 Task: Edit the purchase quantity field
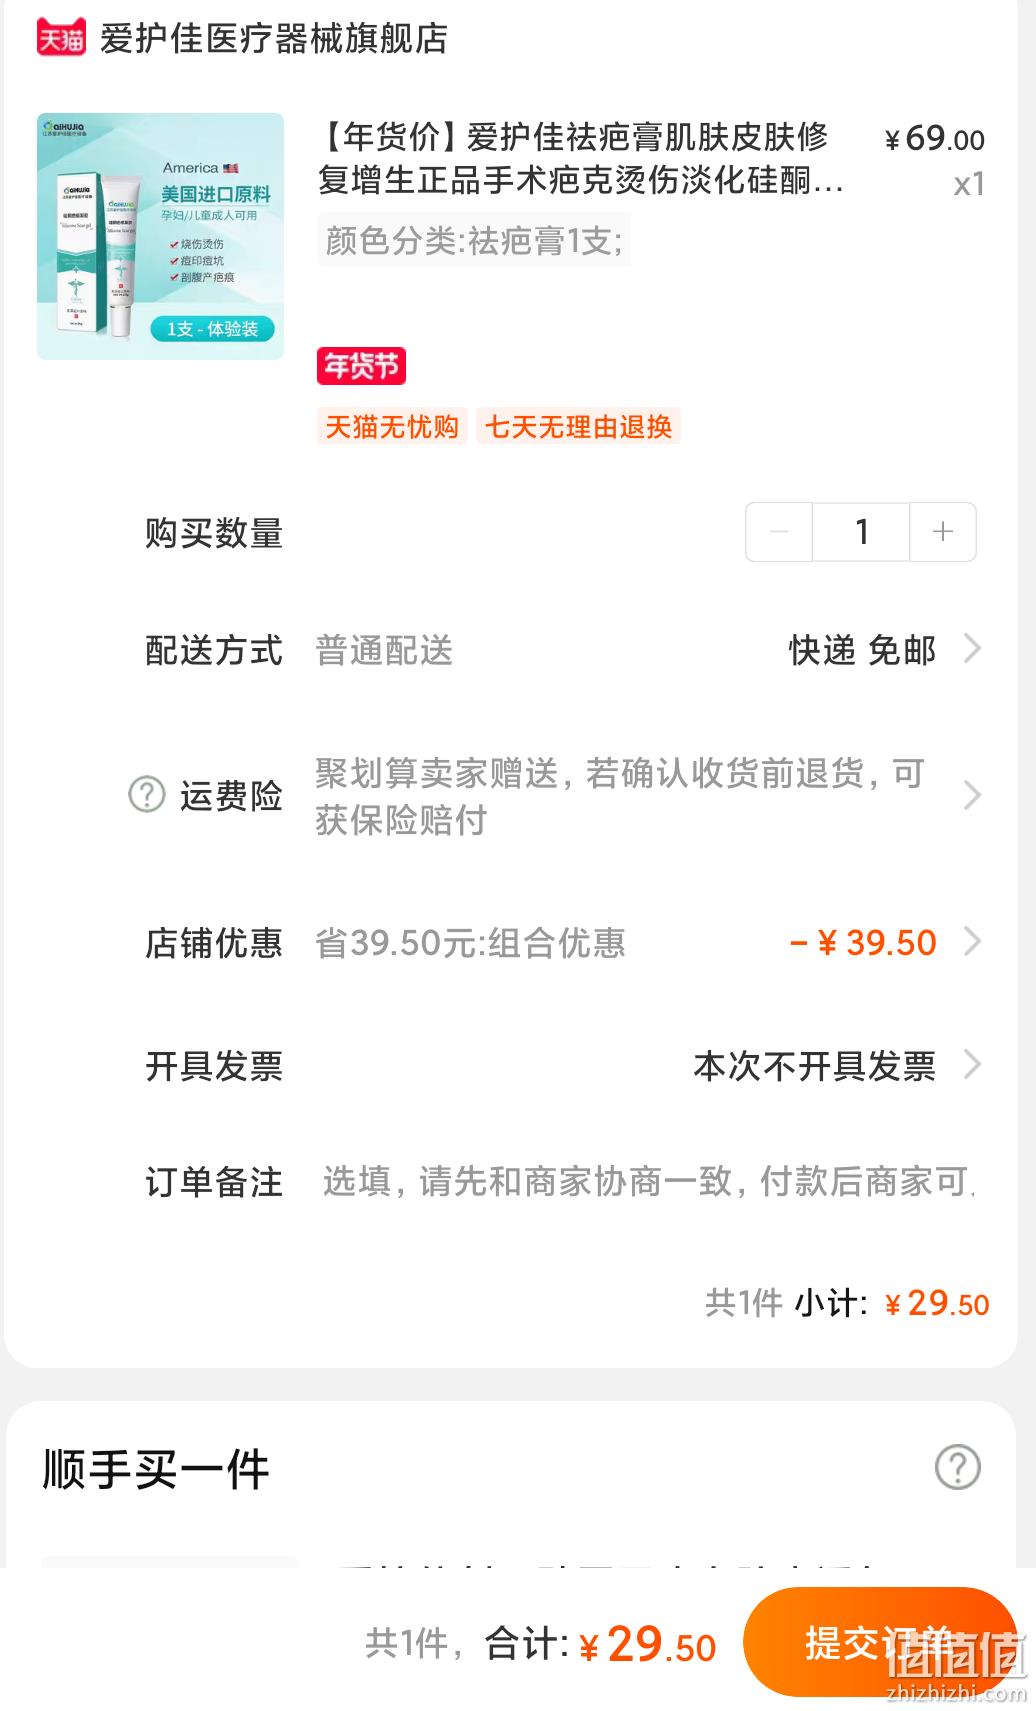click(x=861, y=532)
